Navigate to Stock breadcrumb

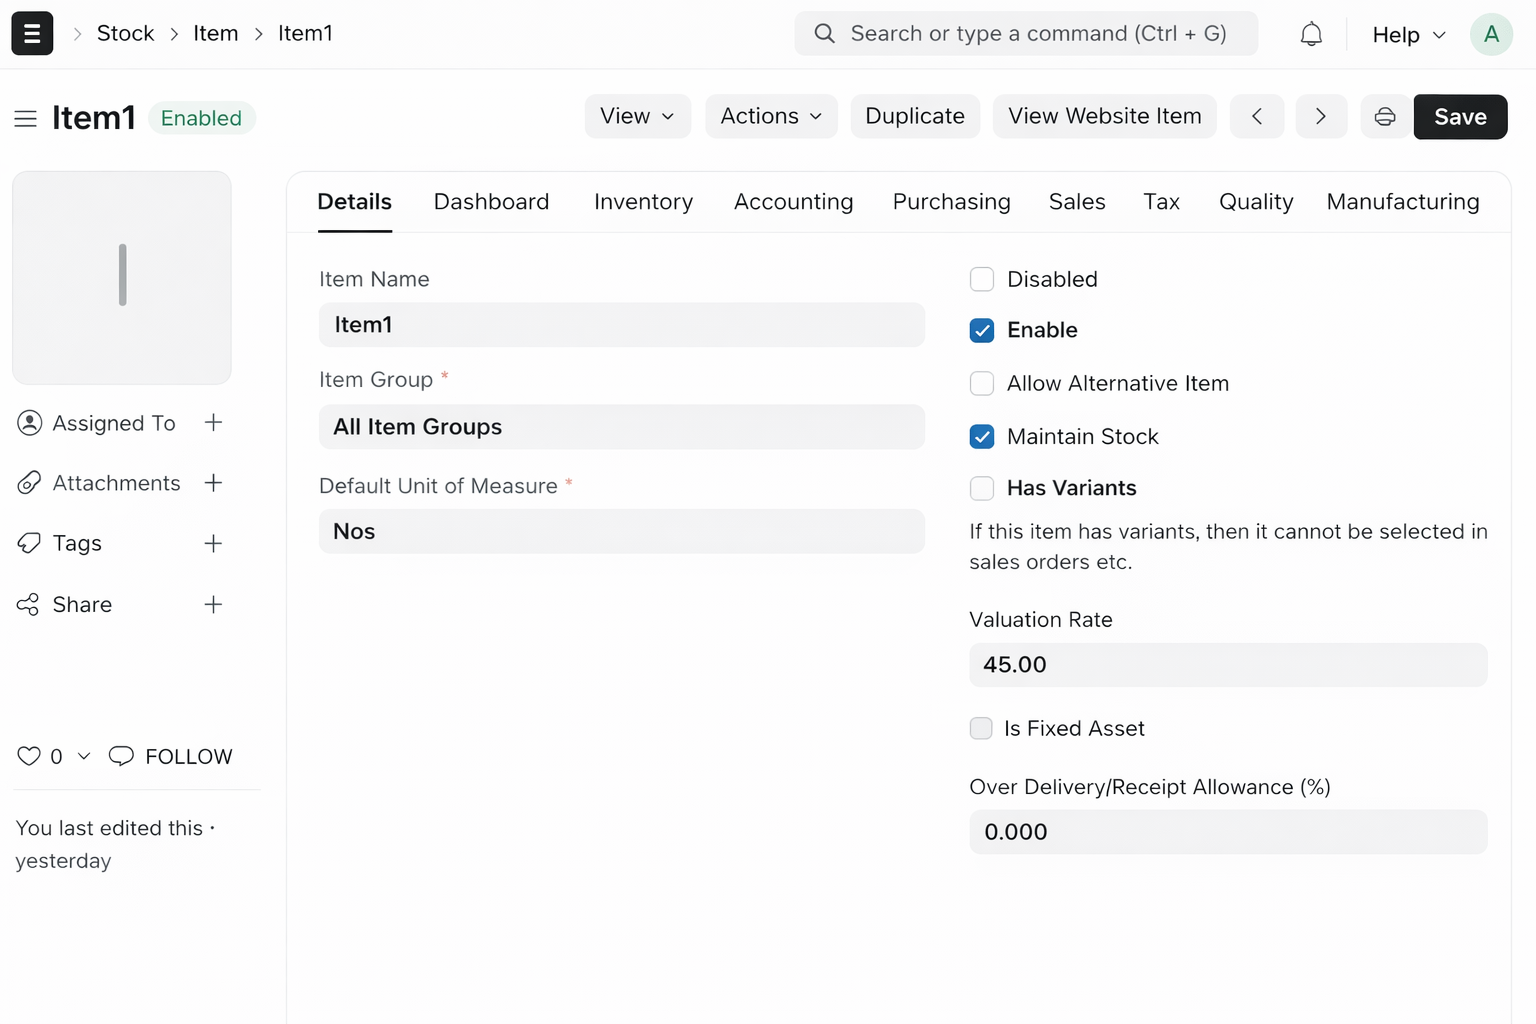[126, 34]
